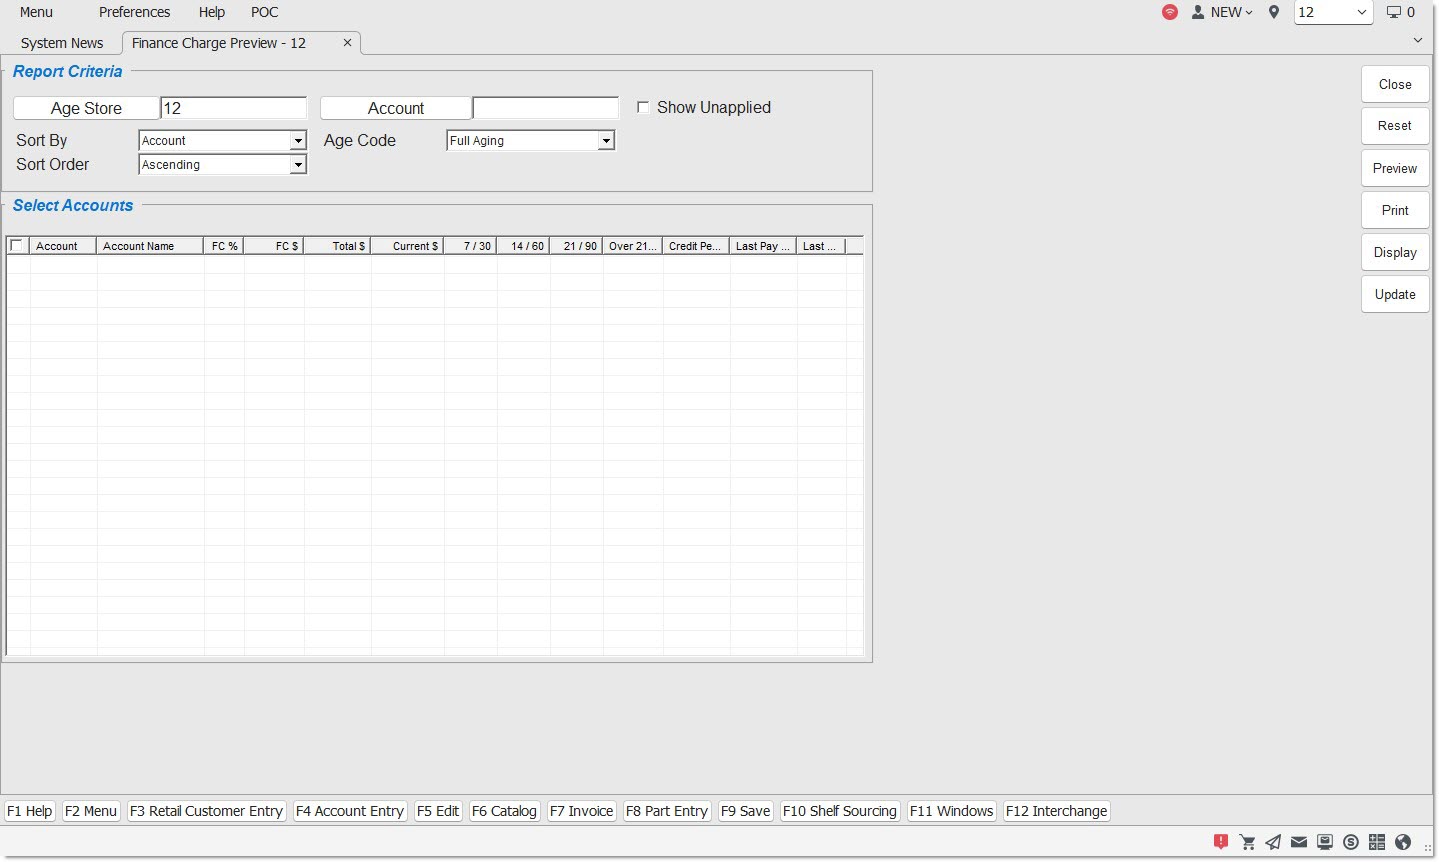Click the paper plane send icon
Image resolution: width=1439 pixels, height=862 pixels.
[x=1273, y=842]
